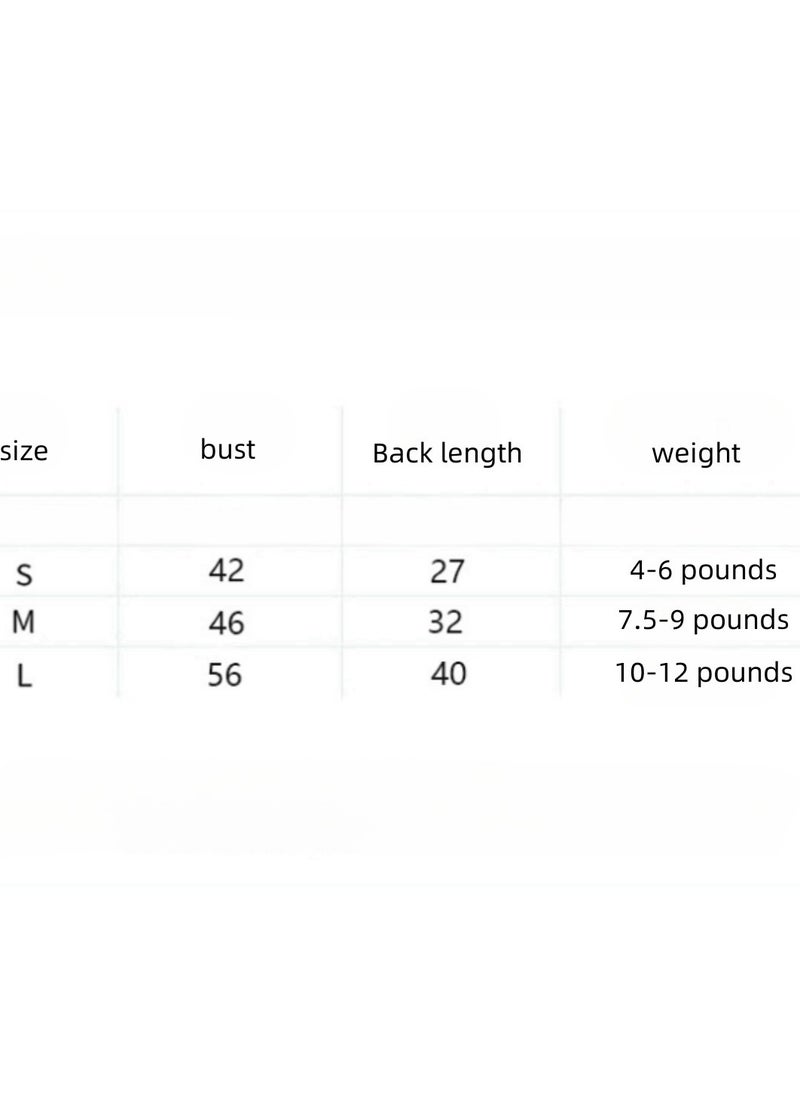Click bust value 56

pyautogui.click(x=224, y=675)
